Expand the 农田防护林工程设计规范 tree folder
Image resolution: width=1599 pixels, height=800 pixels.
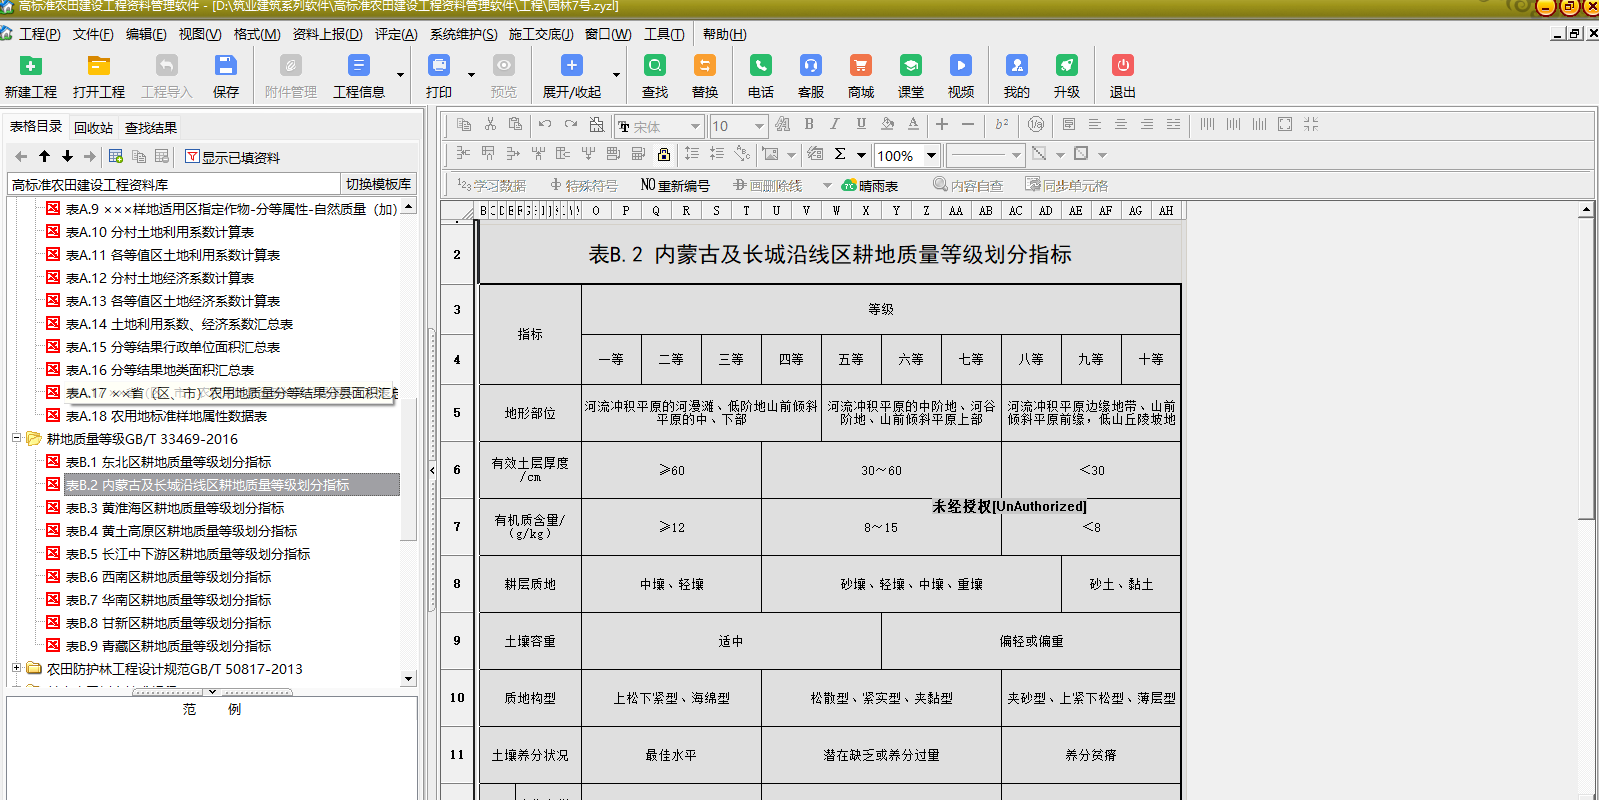click(x=16, y=668)
